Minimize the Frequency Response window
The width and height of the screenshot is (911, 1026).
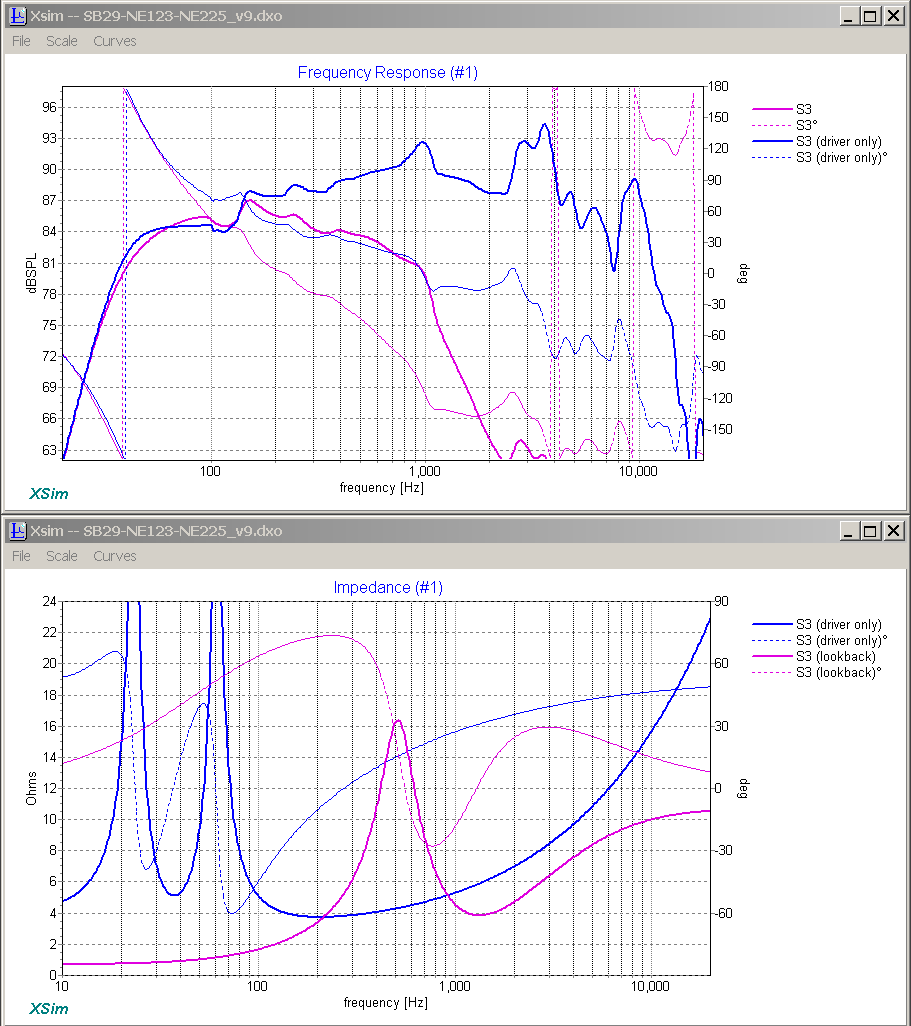click(x=849, y=16)
